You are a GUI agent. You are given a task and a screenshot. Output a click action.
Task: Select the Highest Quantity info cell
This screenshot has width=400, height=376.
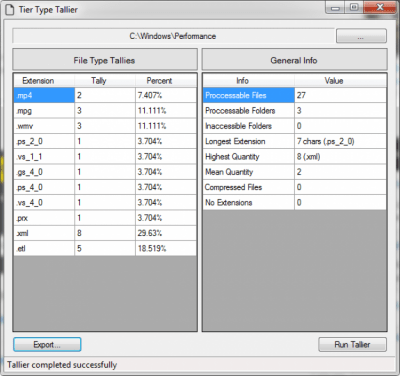(x=249, y=157)
